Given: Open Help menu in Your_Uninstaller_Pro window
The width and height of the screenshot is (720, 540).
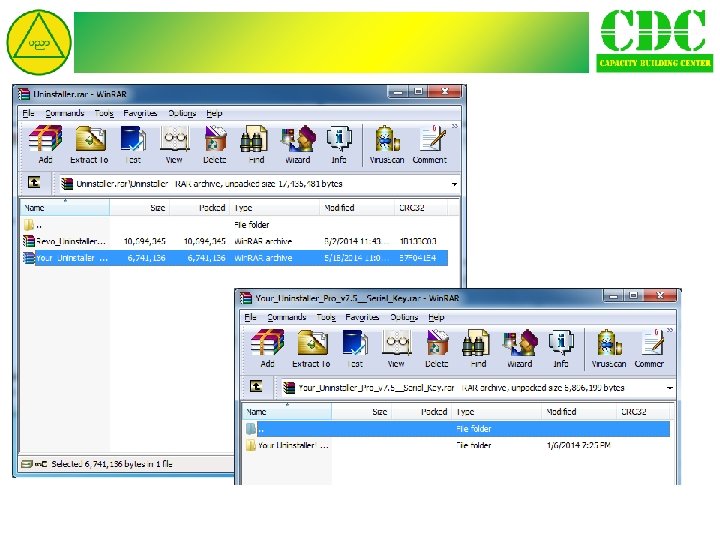Looking at the screenshot, I should [437, 317].
